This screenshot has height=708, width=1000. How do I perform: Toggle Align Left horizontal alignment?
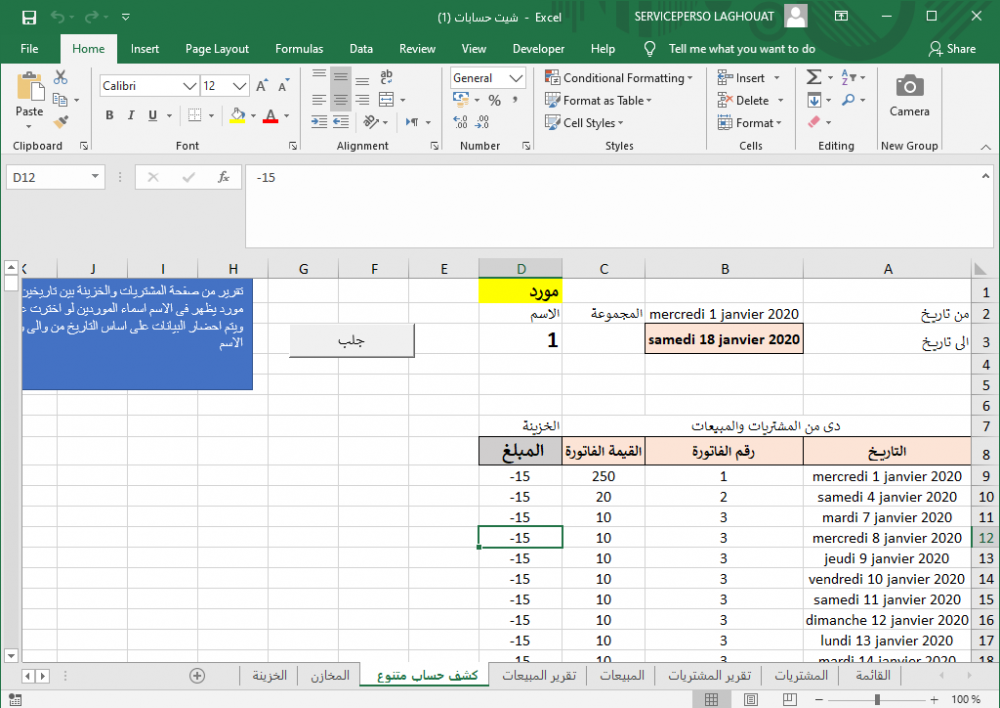(x=319, y=100)
